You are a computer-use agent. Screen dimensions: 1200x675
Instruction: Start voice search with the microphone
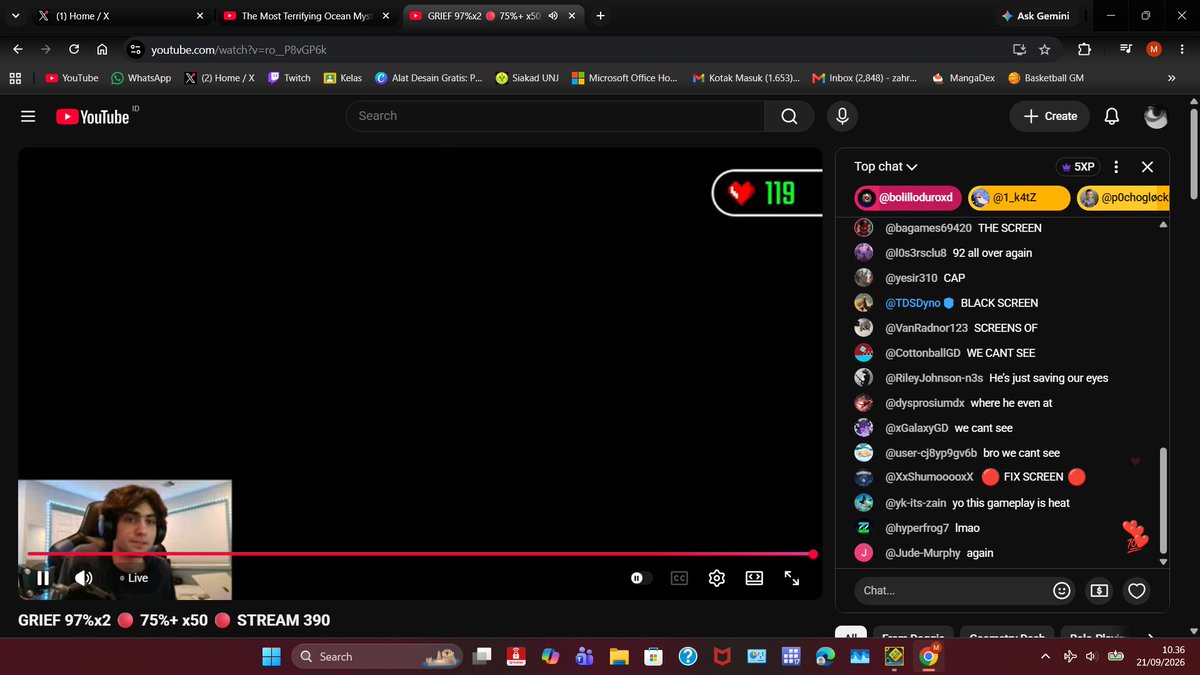842,116
